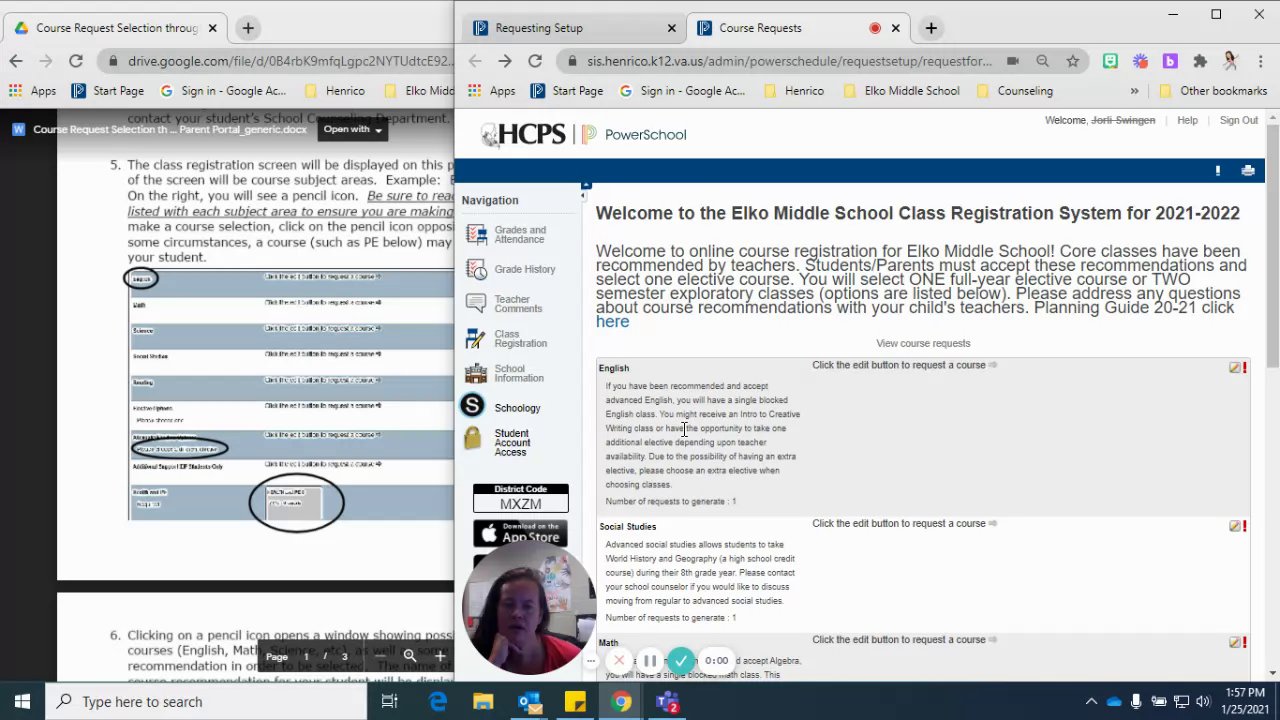The image size is (1280, 720).
Task: Click the printer icon in PowerSchool header
Action: [x=1248, y=171]
